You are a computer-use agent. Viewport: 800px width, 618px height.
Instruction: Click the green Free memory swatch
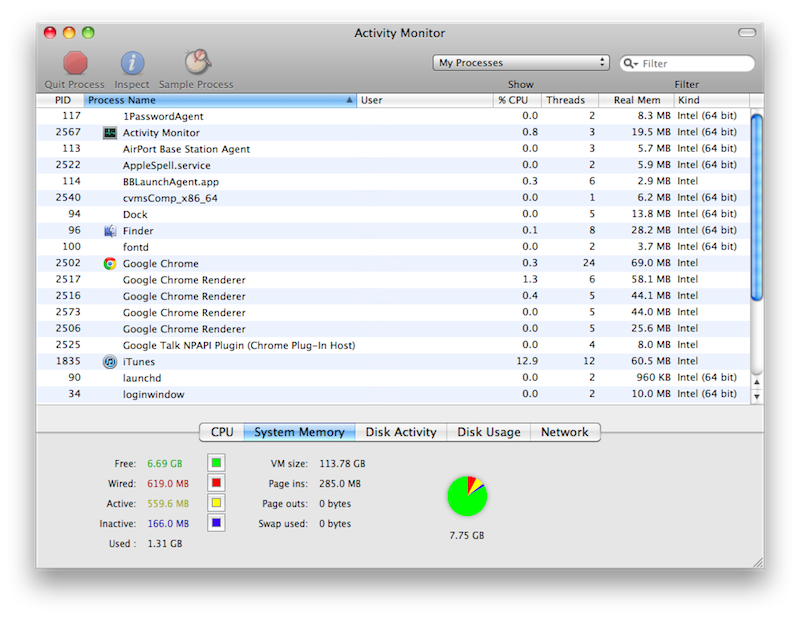216,463
